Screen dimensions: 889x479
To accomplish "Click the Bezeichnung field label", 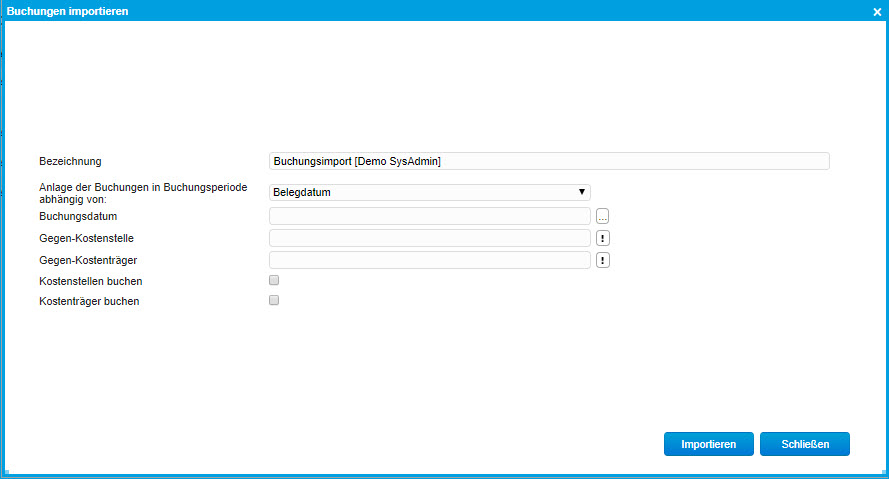I will (x=71, y=161).
